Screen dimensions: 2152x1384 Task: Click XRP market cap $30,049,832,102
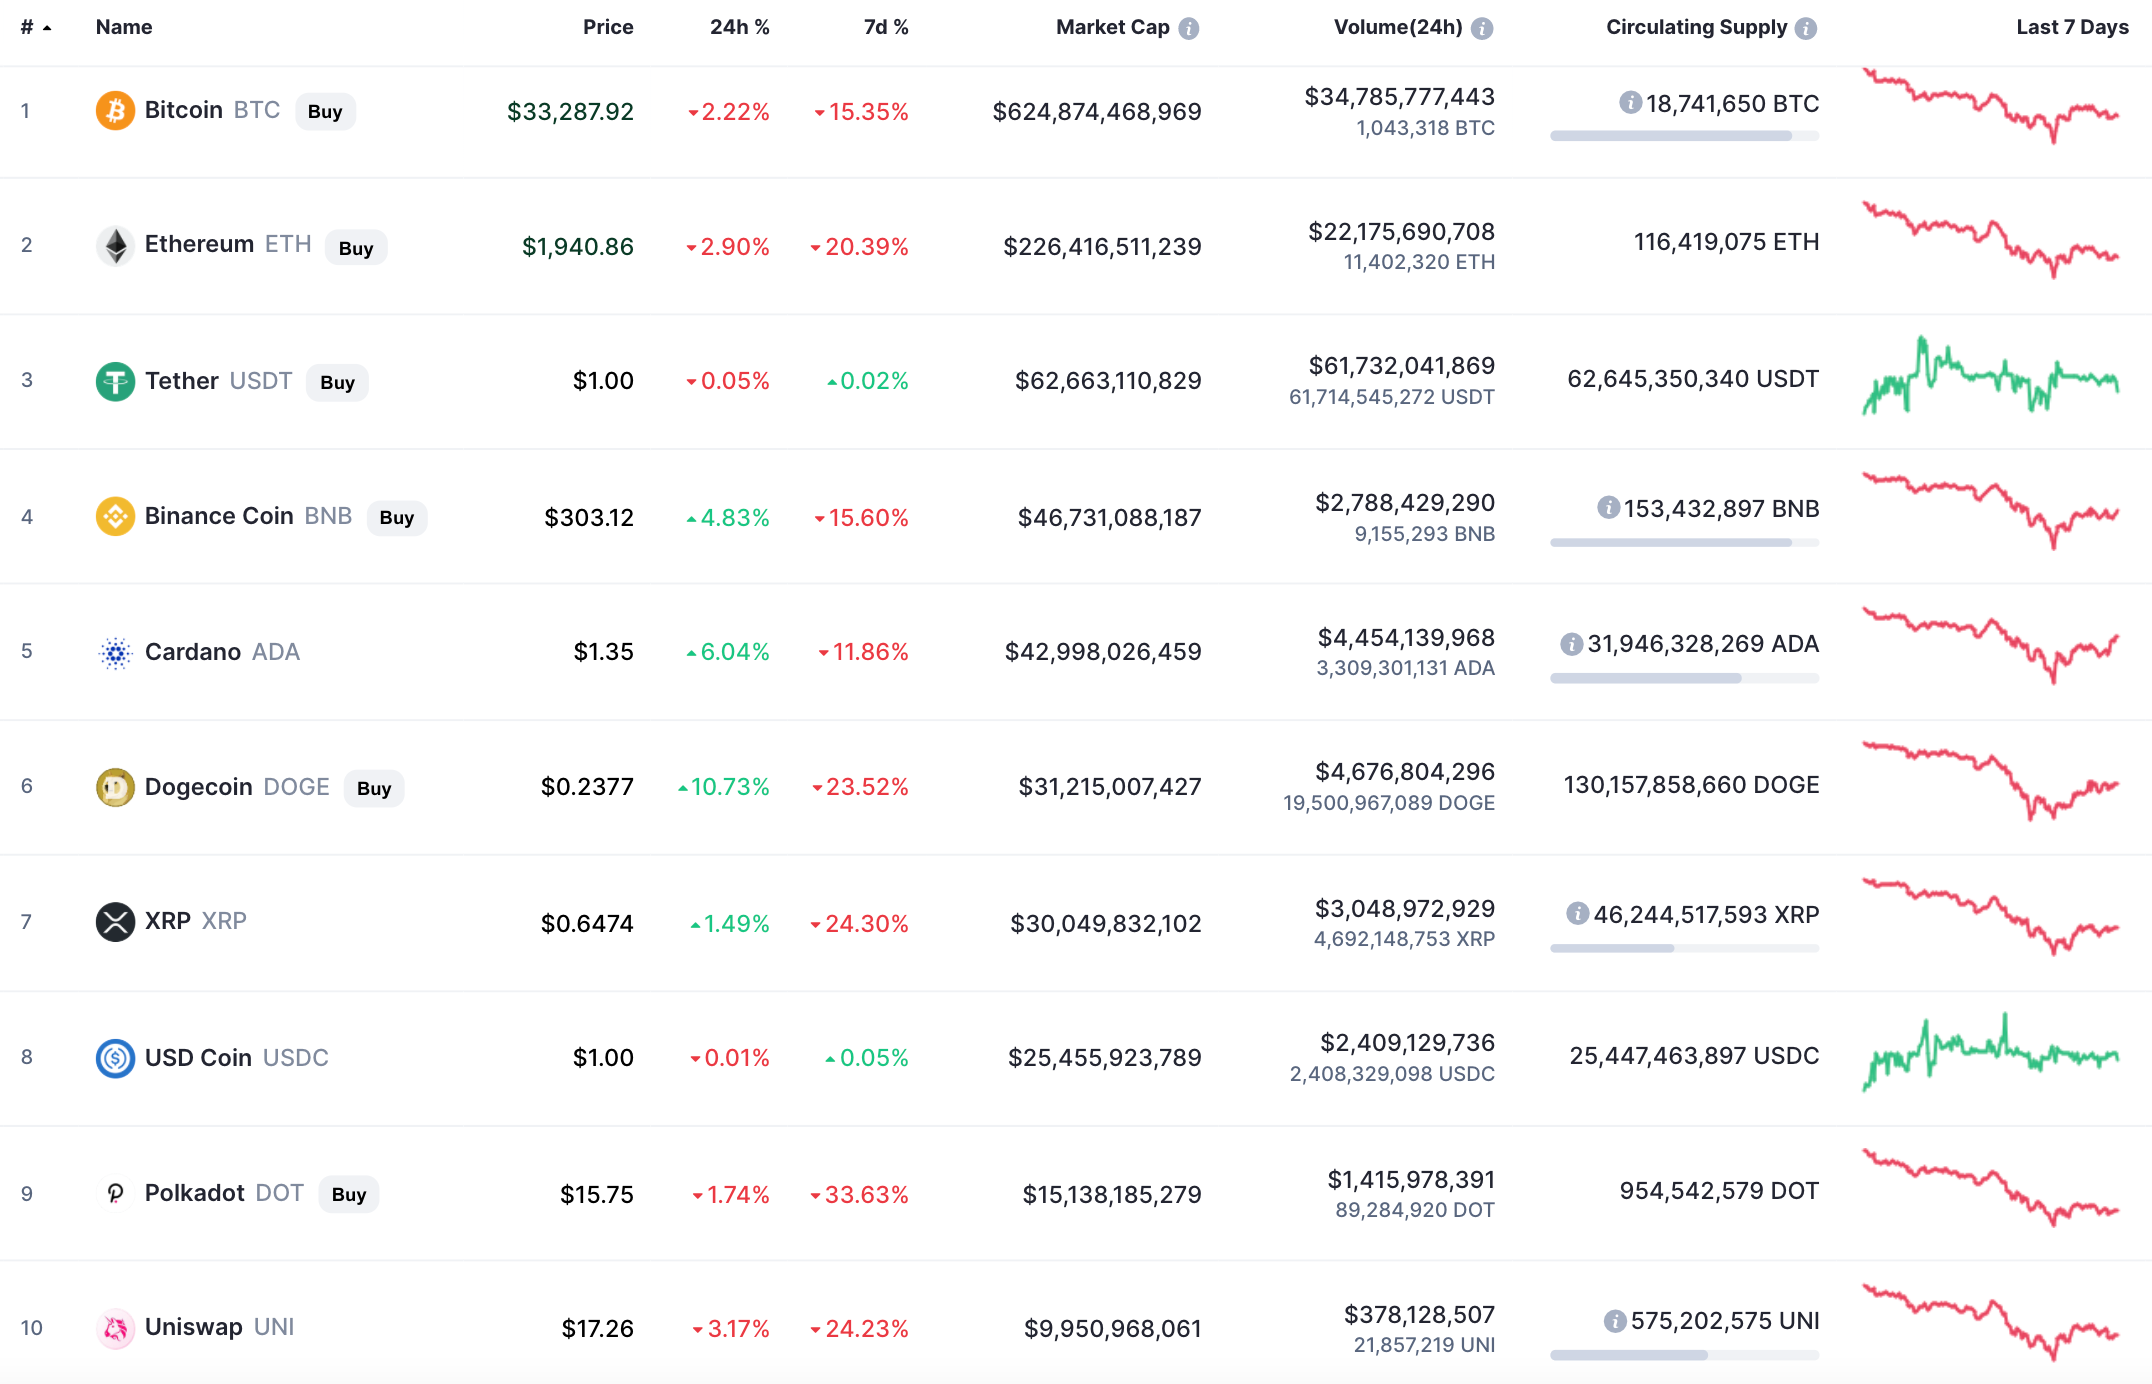pyautogui.click(x=1105, y=923)
